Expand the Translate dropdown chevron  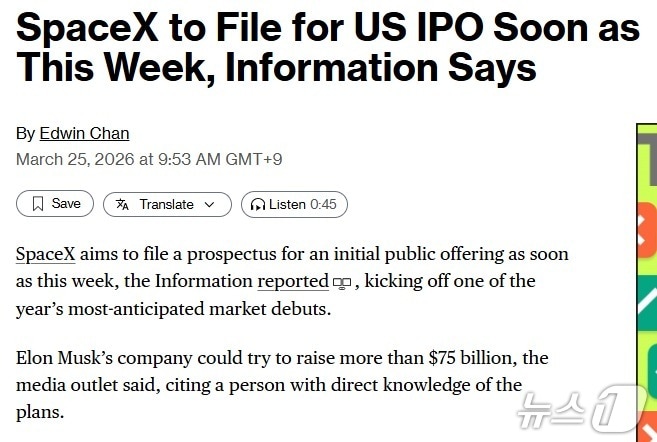coord(210,204)
